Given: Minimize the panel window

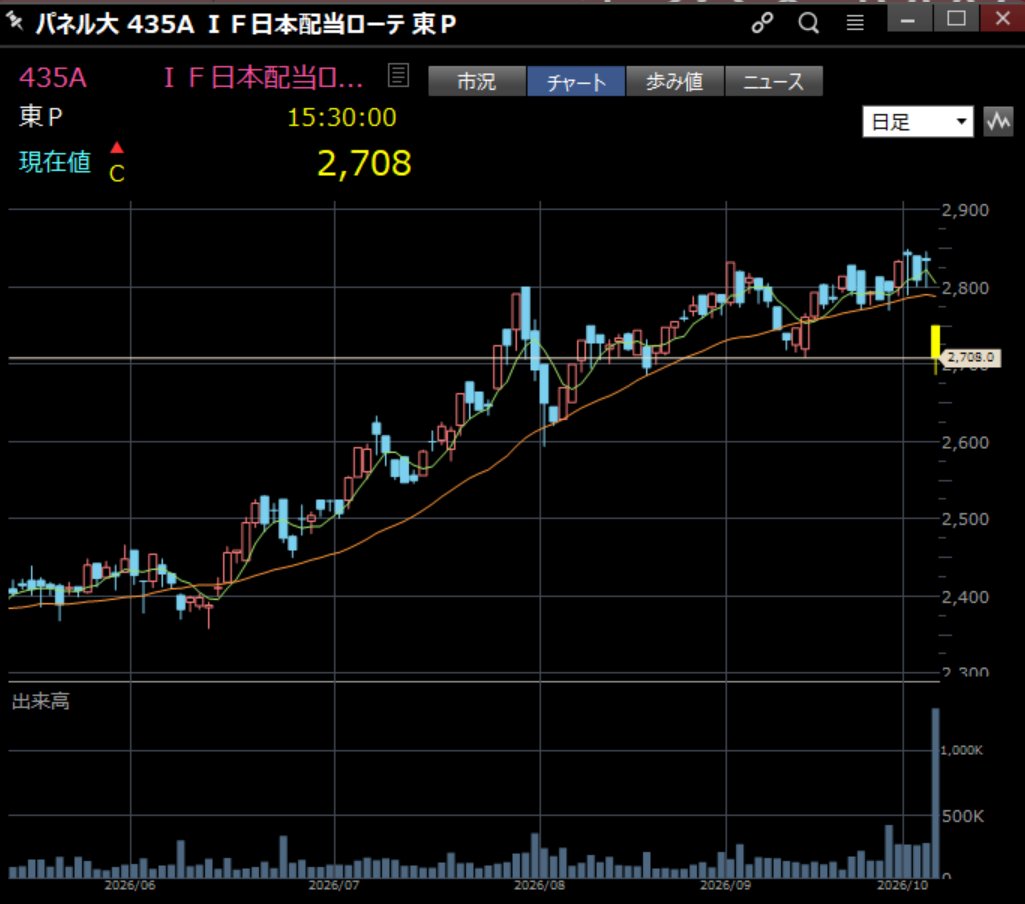Looking at the screenshot, I should 909,19.
